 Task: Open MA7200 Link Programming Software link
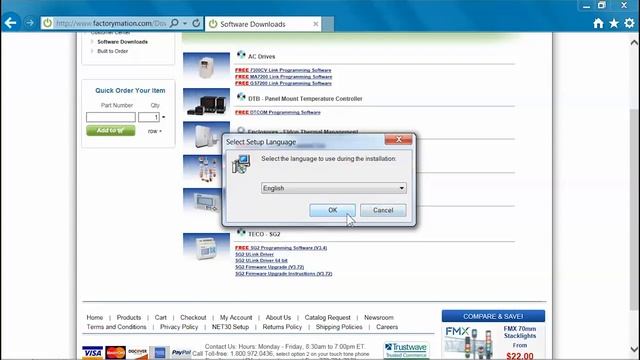point(284,77)
